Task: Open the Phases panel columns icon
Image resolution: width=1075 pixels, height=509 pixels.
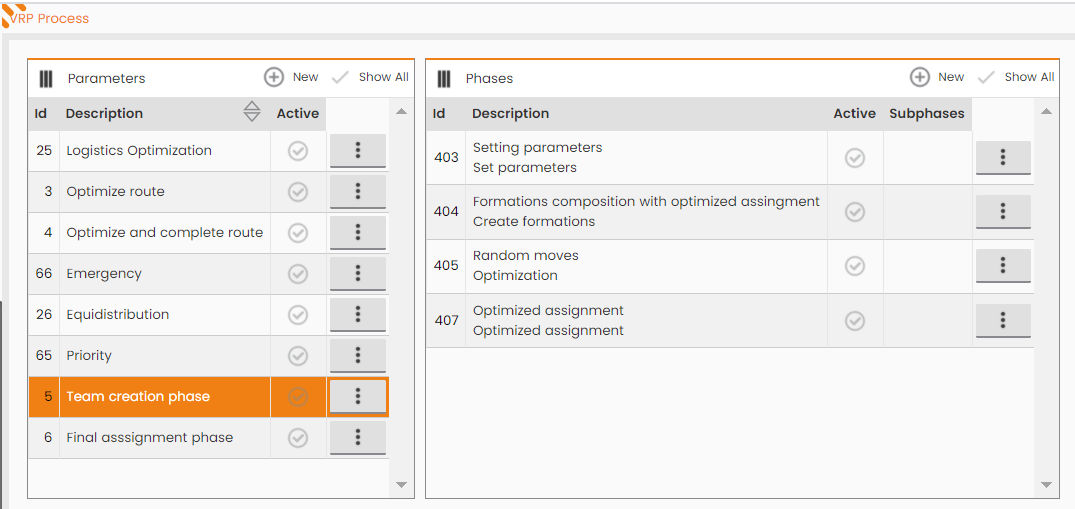Action: click(444, 78)
